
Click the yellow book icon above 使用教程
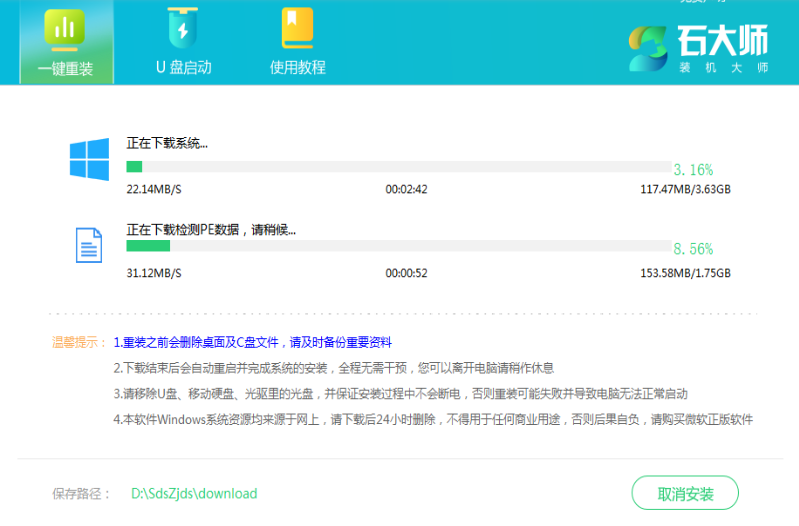click(x=297, y=29)
